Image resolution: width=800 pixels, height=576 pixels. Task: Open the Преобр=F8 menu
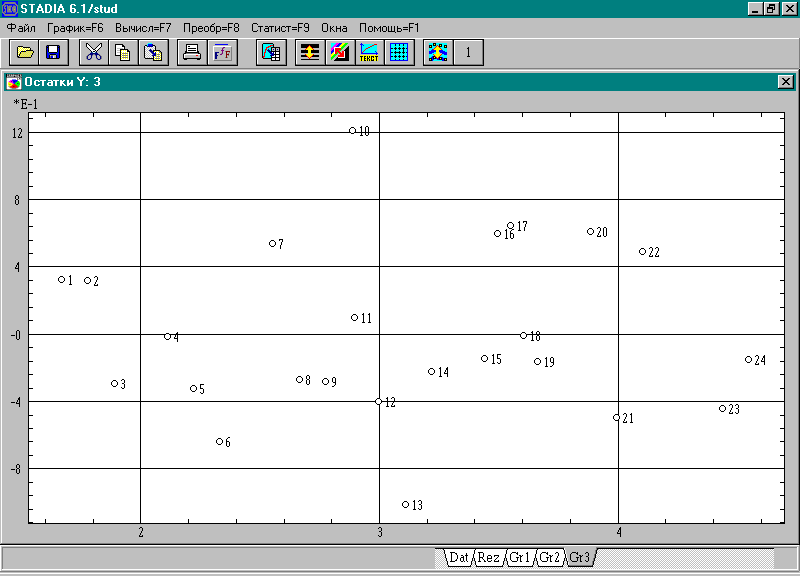click(211, 28)
